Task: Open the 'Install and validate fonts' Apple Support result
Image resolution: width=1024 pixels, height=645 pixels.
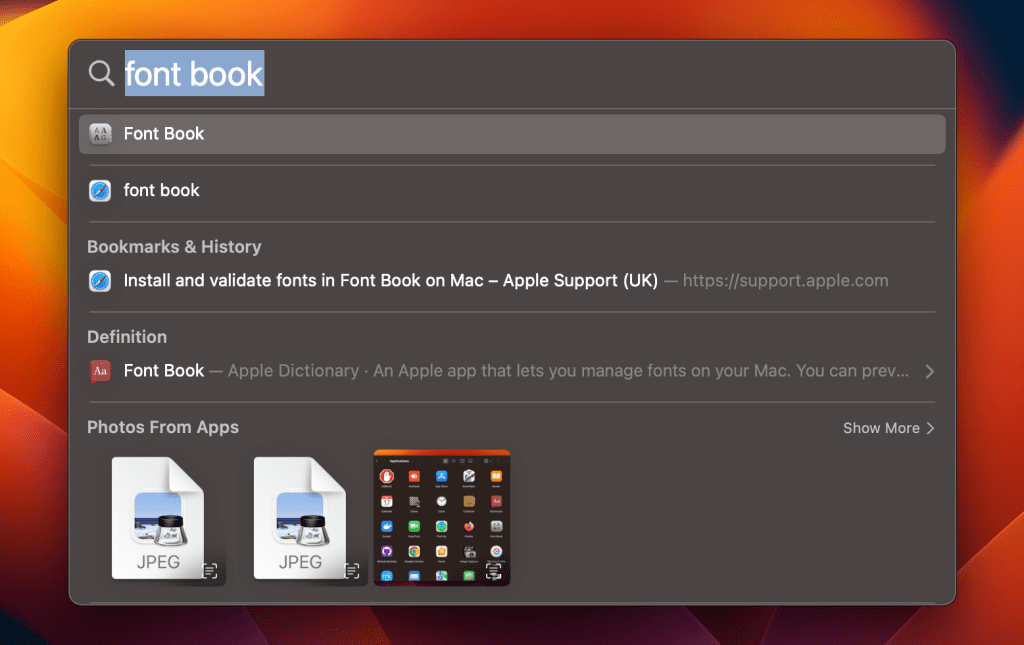Action: 390,281
